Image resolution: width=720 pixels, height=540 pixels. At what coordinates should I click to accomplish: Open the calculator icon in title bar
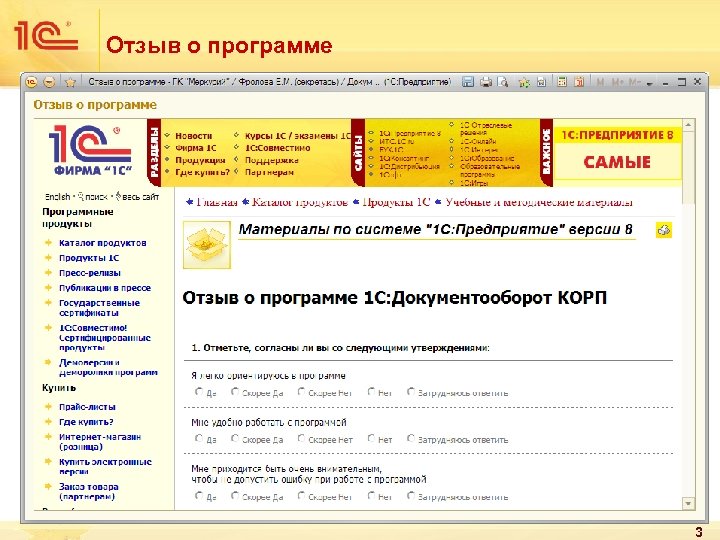(x=562, y=82)
